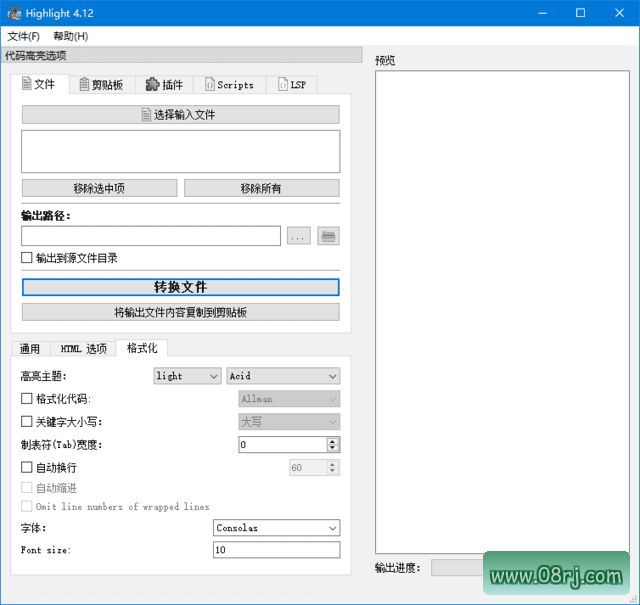Click the 输出路径 label
This screenshot has width=640, height=605.
(46, 216)
